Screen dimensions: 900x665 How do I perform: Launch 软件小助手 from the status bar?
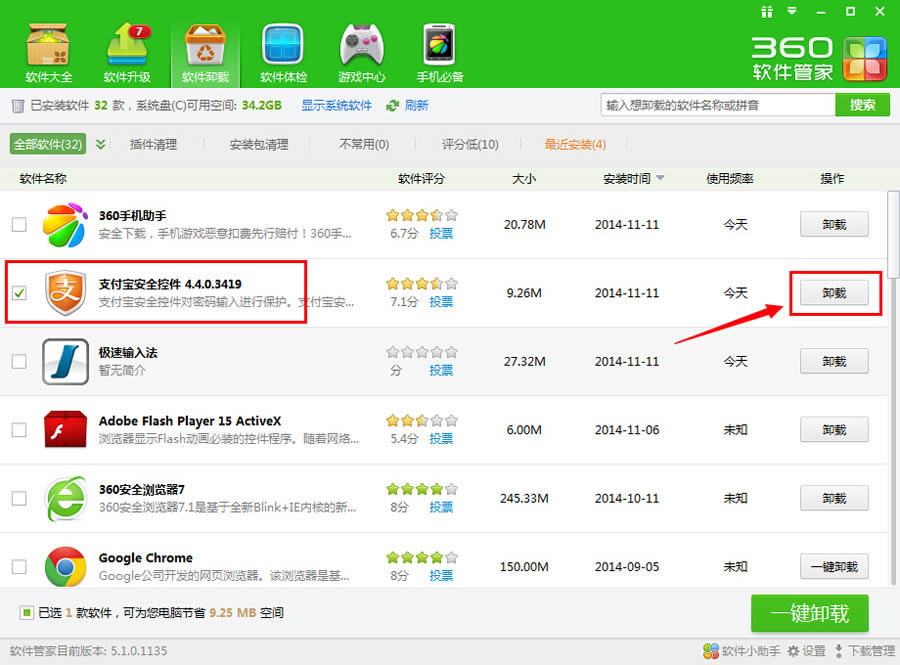pos(740,650)
